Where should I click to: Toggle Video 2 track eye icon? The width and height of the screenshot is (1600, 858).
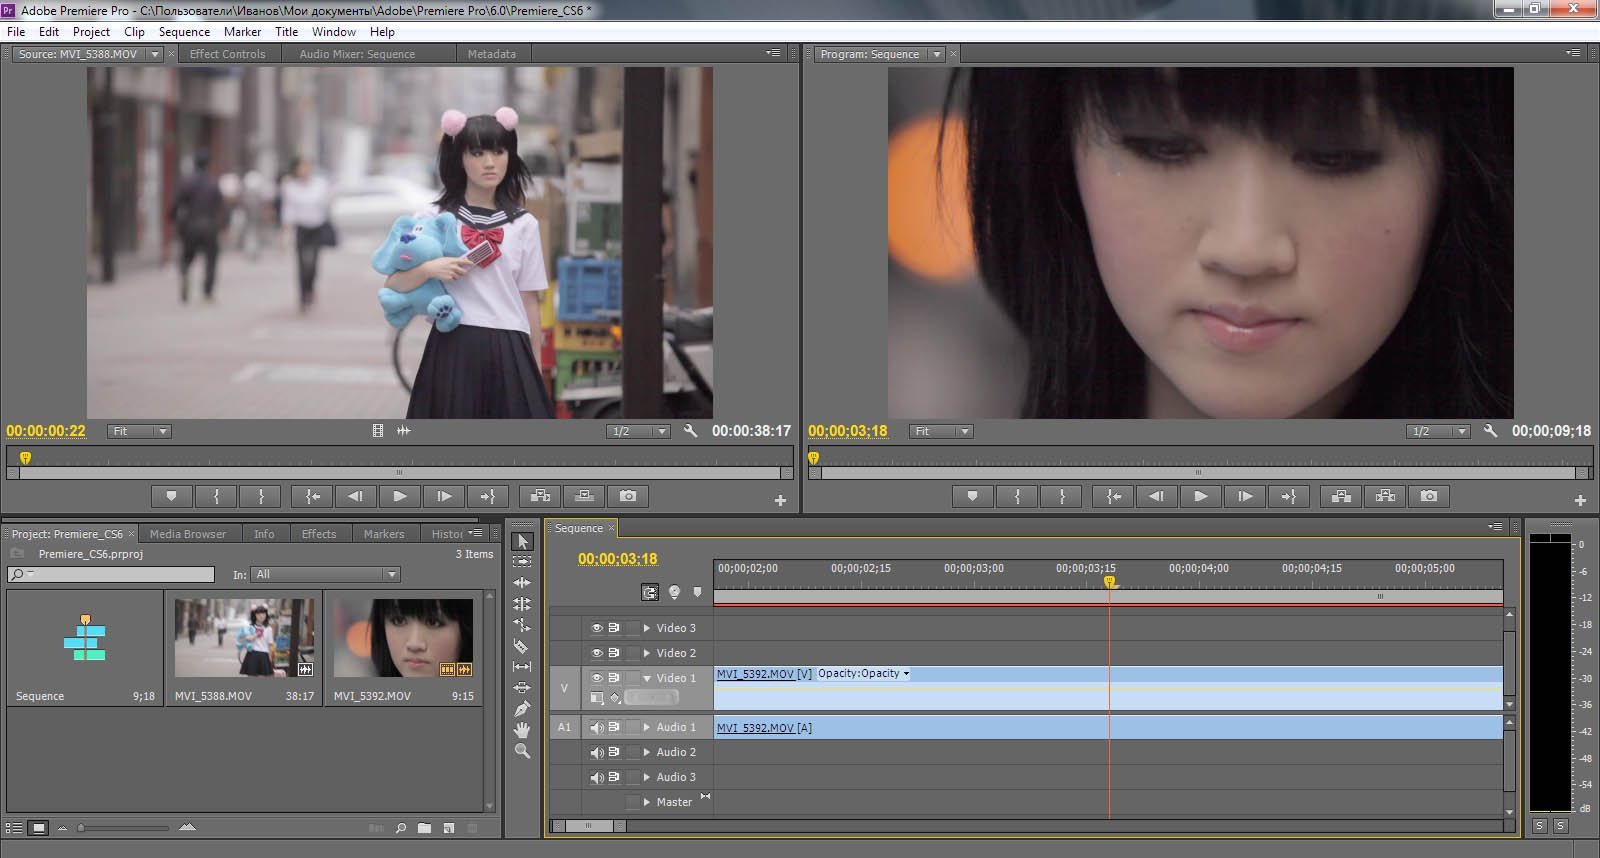(597, 653)
